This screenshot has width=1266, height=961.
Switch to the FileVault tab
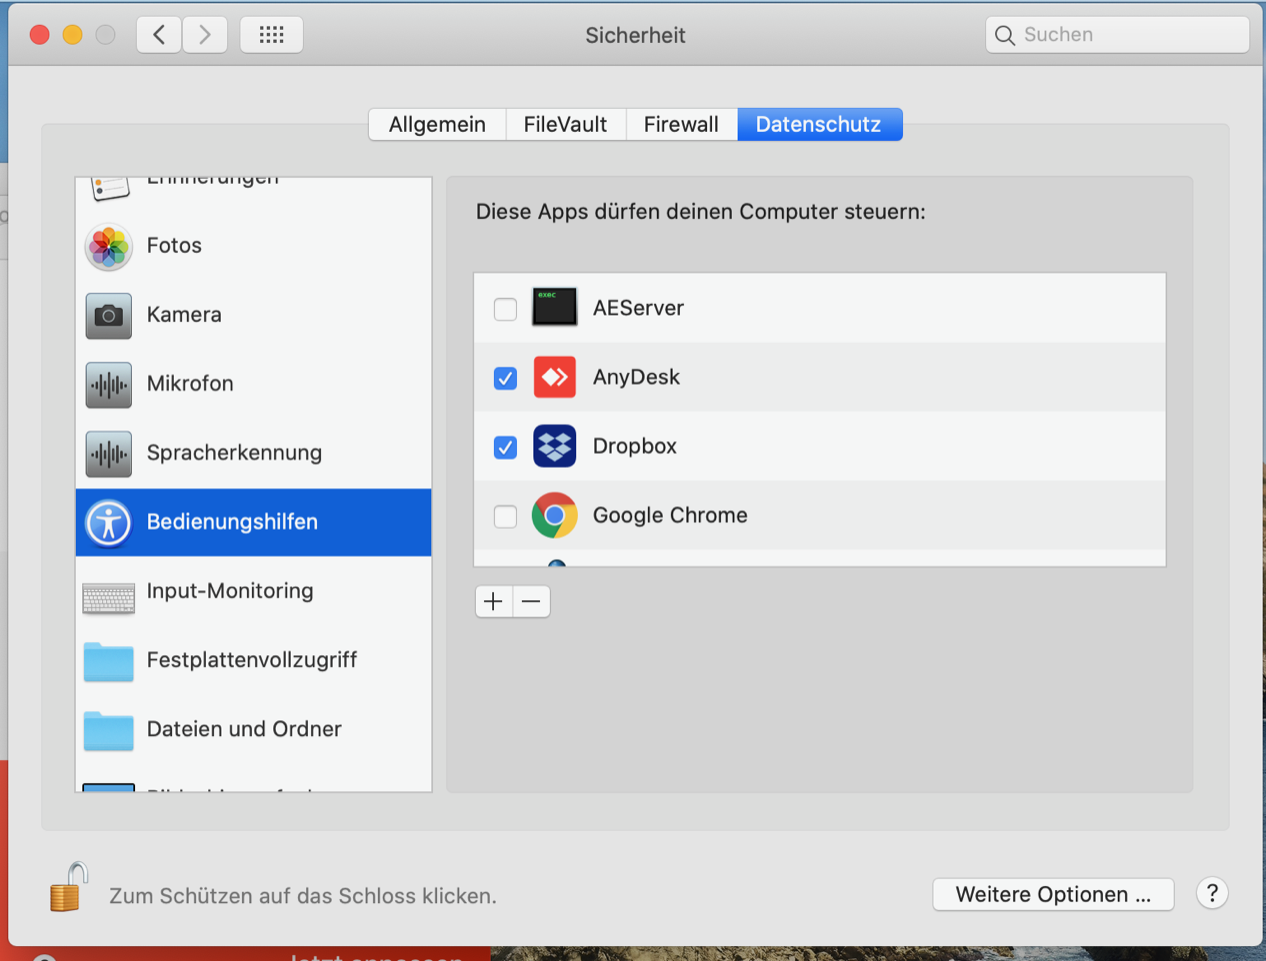click(565, 124)
